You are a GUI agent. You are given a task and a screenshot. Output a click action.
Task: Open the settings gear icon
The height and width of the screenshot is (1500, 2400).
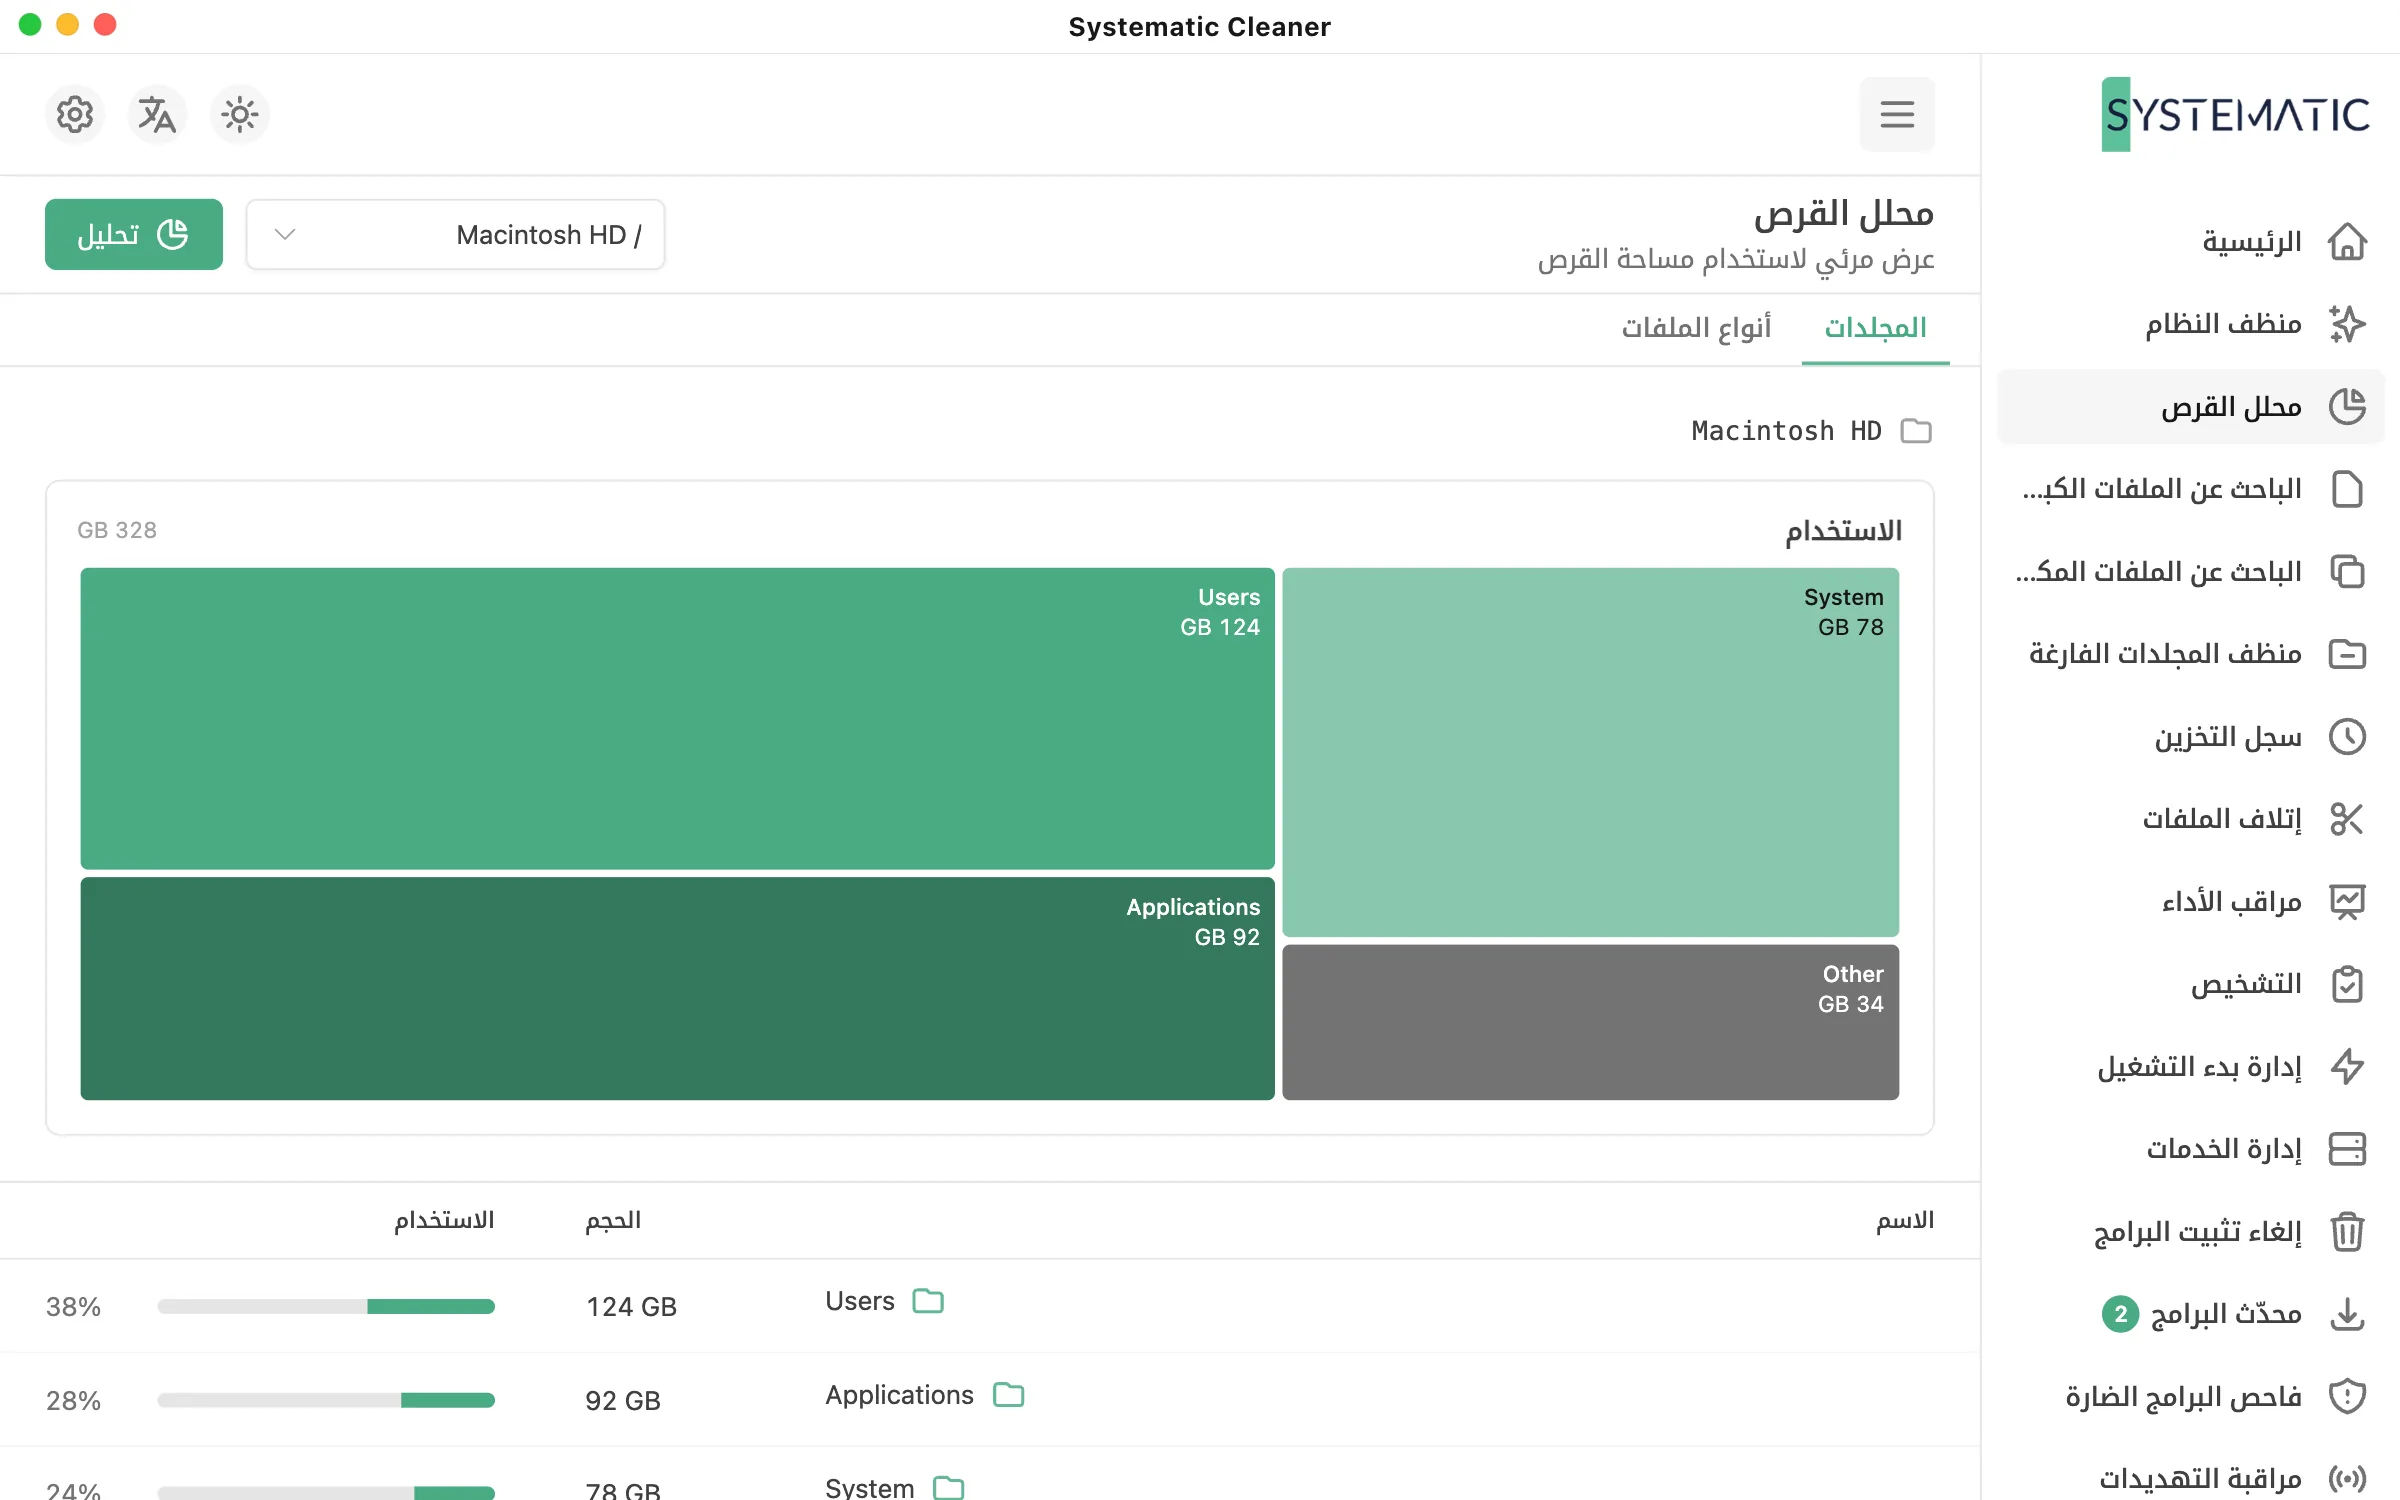click(75, 115)
